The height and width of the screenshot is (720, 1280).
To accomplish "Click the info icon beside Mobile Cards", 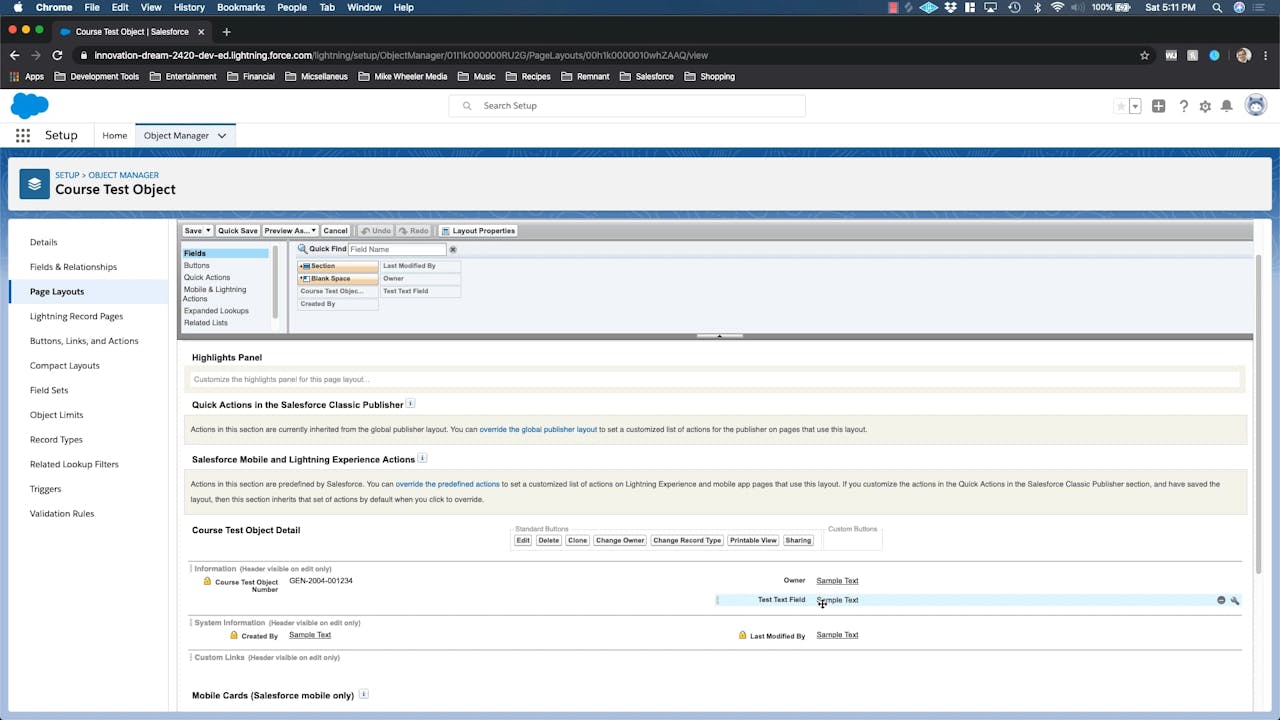I will pos(364,694).
